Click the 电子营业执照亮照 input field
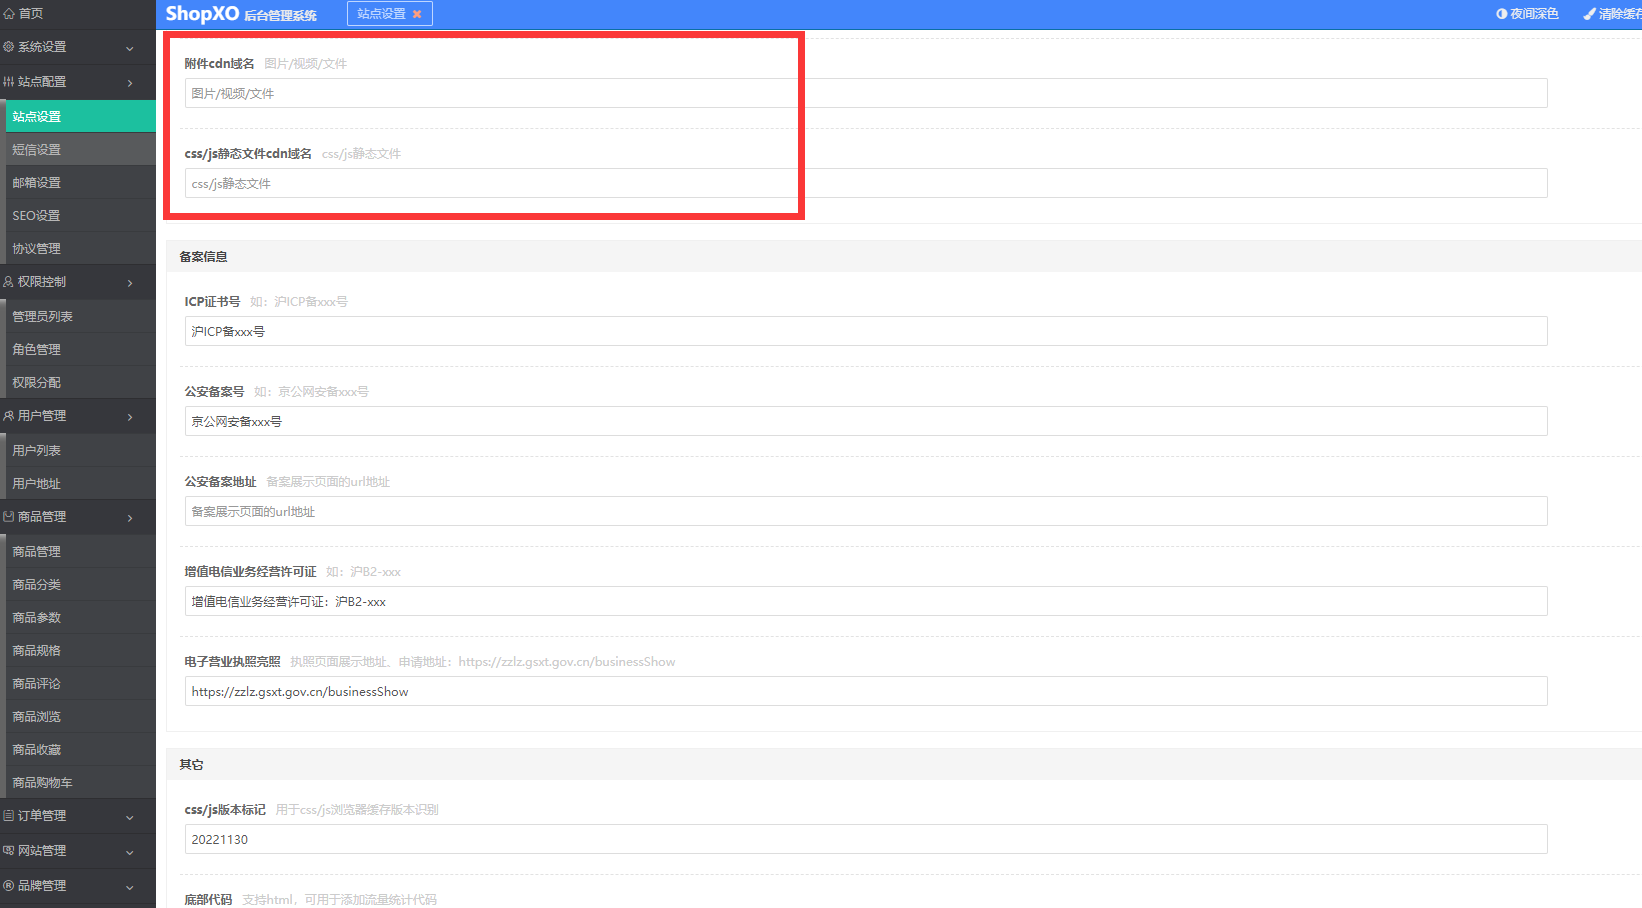The image size is (1642, 908). pyautogui.click(x=866, y=691)
